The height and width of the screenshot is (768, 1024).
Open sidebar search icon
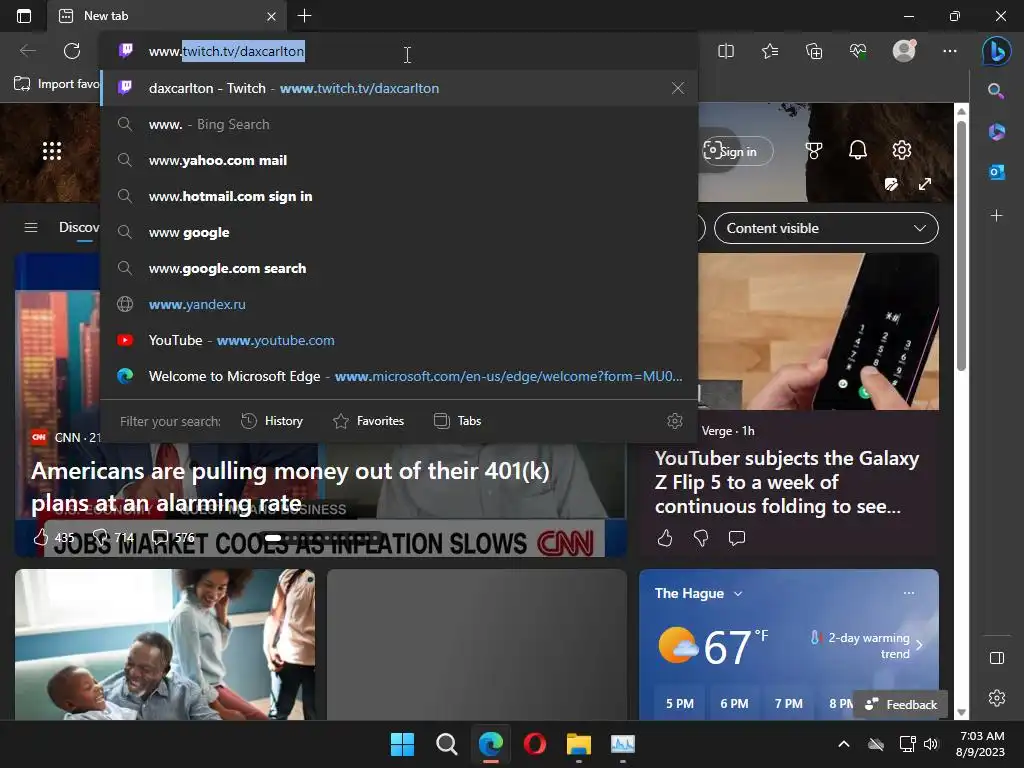(995, 90)
